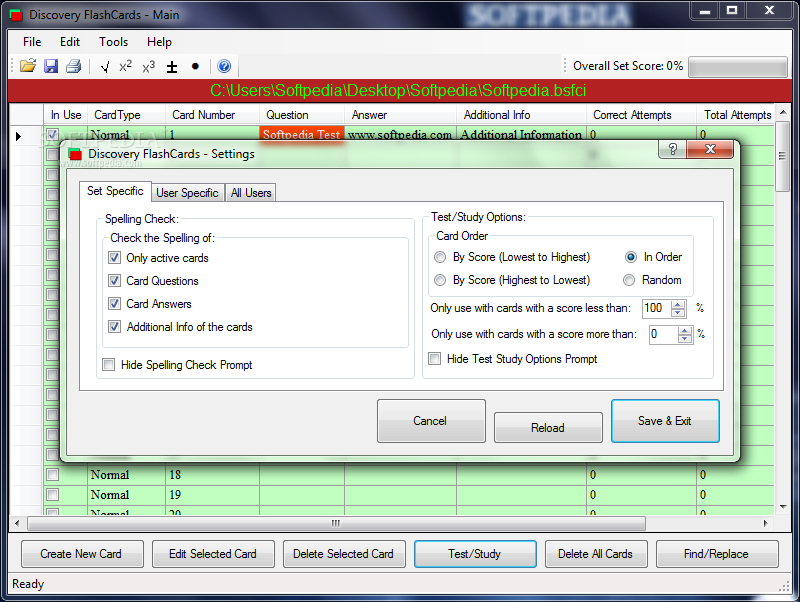Click vertical scrollbar down arrow
Viewport: 800px width, 602px height.
tap(783, 507)
